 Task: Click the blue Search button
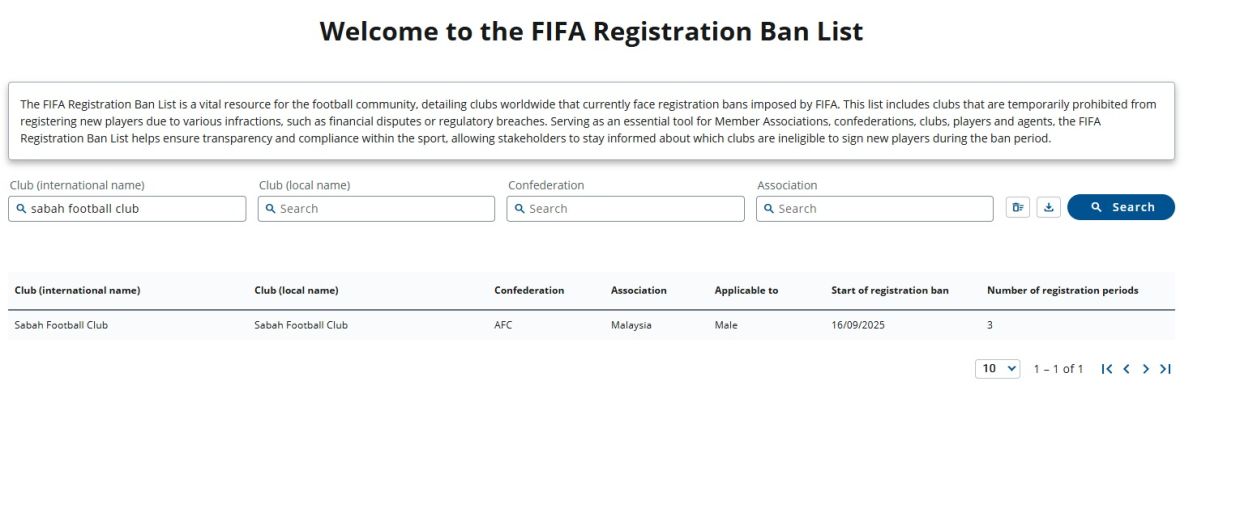point(1121,207)
